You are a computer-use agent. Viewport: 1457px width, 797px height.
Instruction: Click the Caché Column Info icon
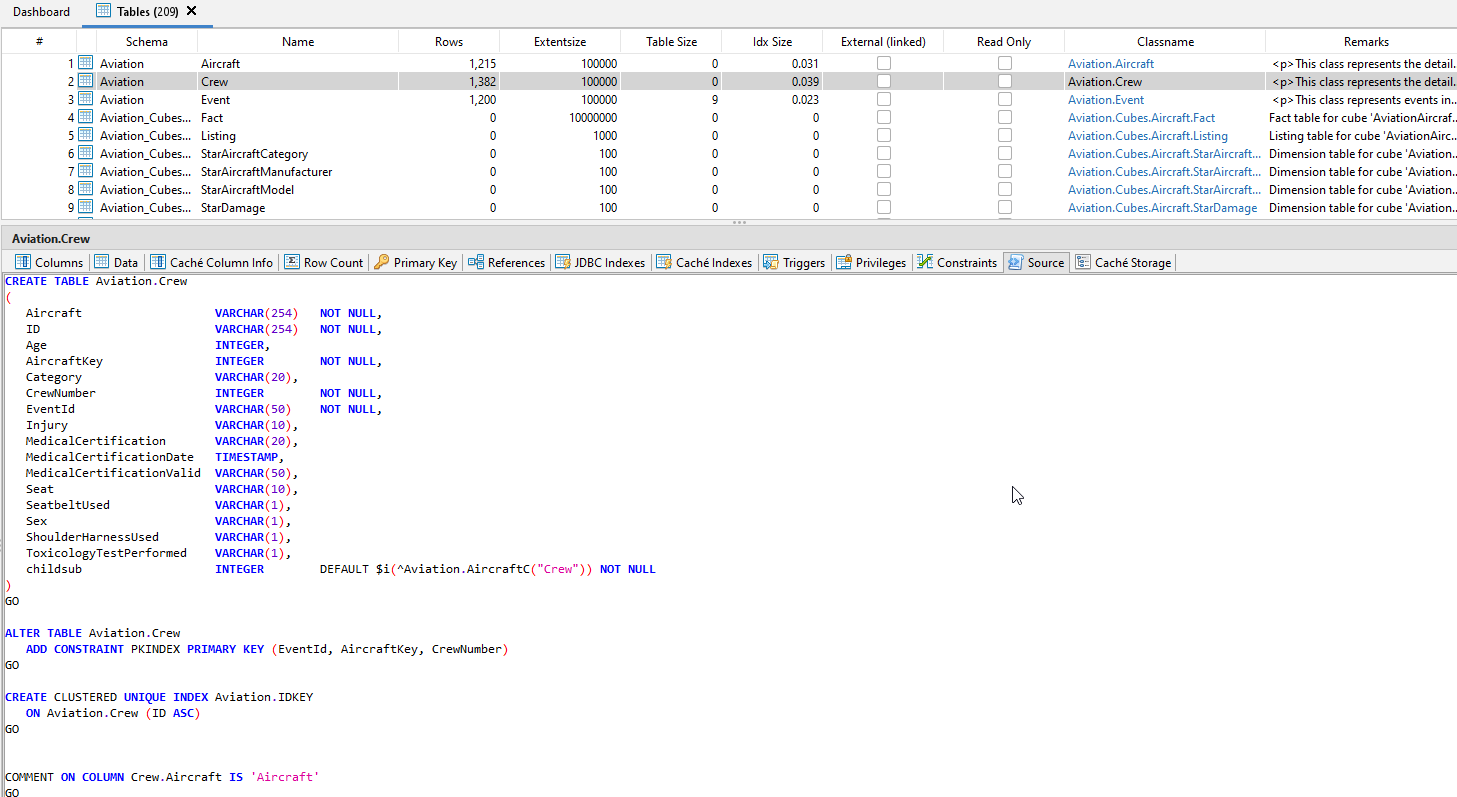[x=157, y=262]
